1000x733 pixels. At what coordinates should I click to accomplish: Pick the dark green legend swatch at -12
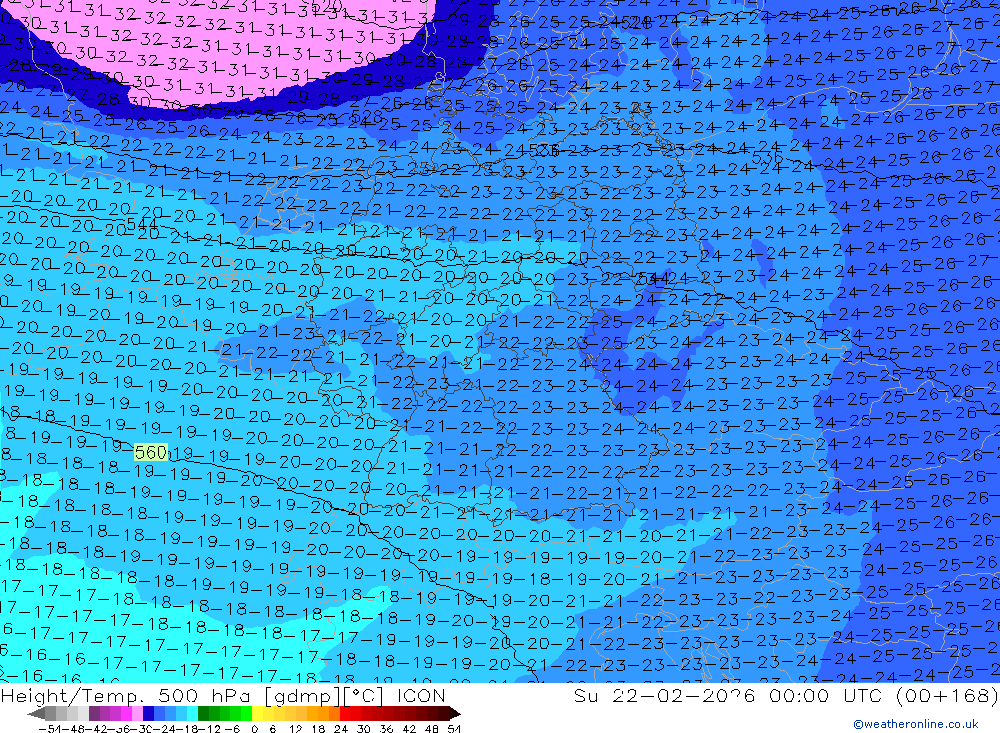tap(203, 713)
